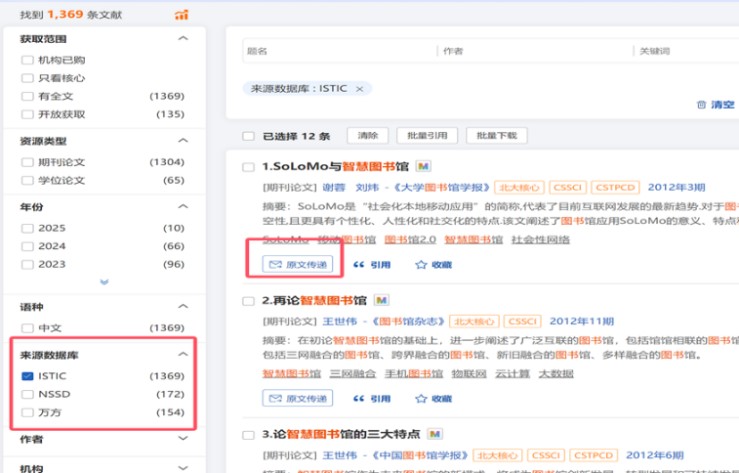Open the orange bar chart analysis icon

[181, 14]
